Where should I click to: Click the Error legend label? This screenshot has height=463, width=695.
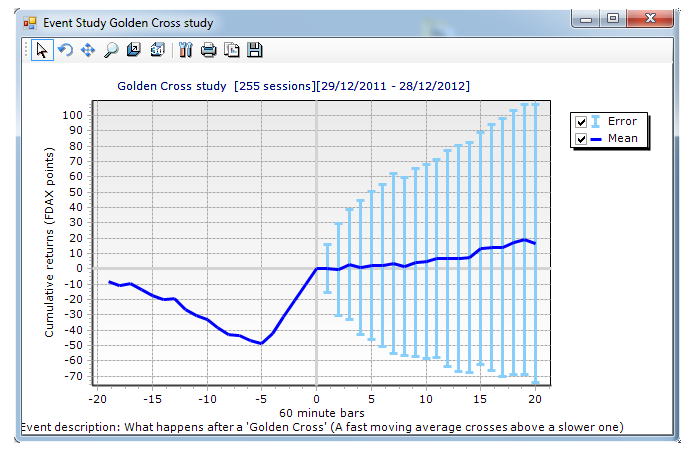[x=622, y=122]
